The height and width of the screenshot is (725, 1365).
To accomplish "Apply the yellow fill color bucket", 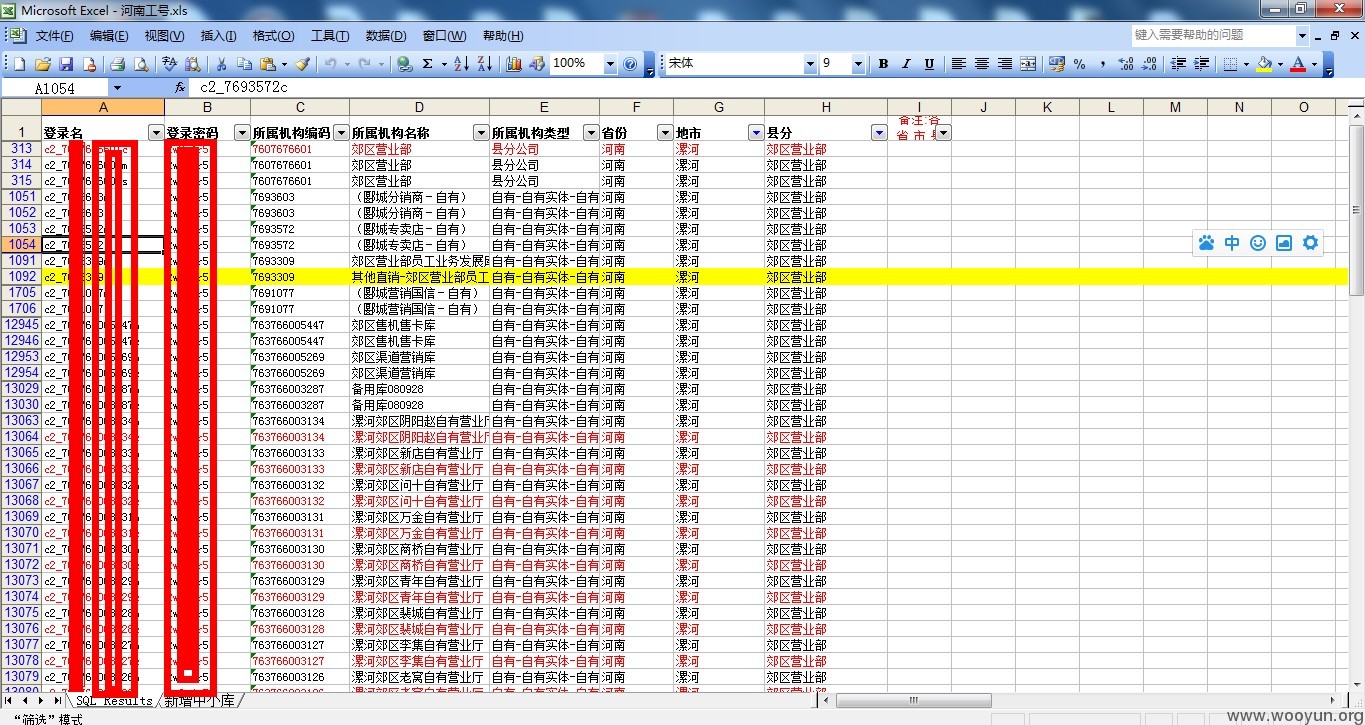I will pos(1263,64).
